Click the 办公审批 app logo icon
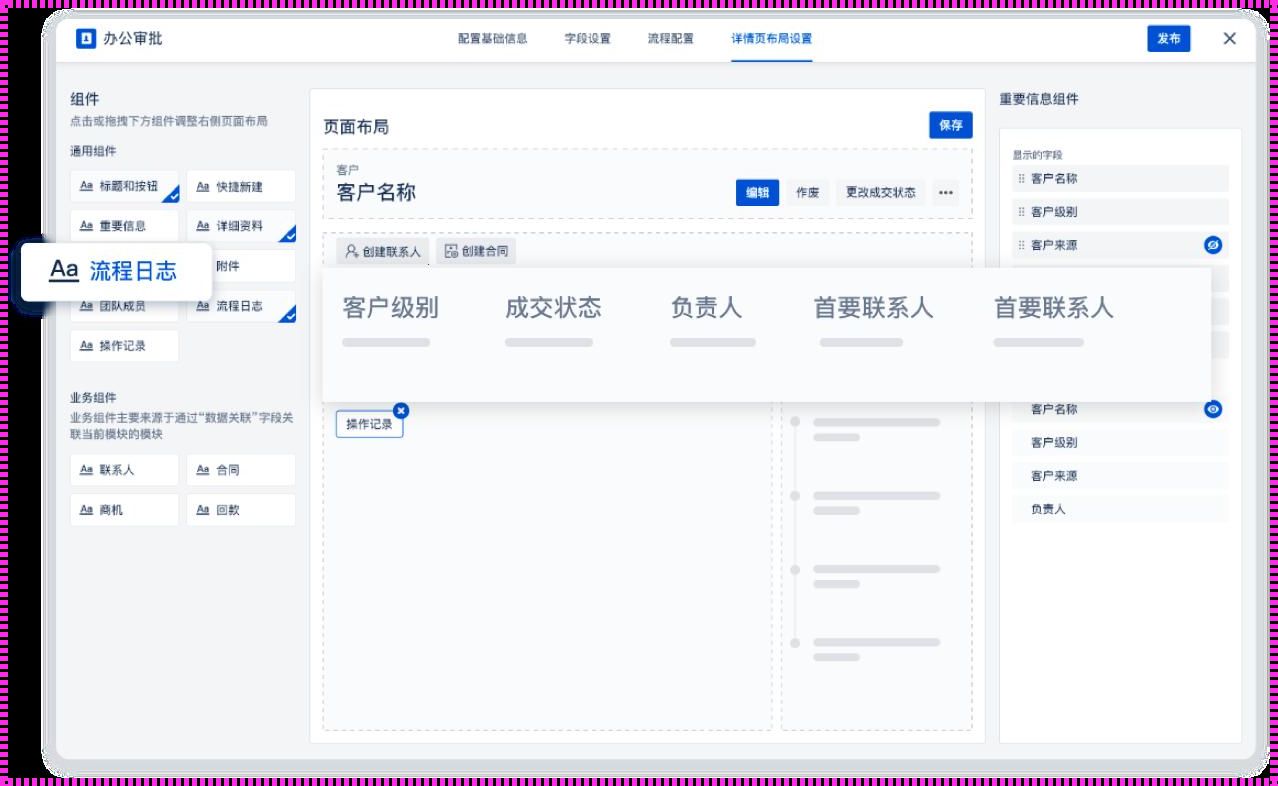Image resolution: width=1278 pixels, height=786 pixels. click(x=84, y=39)
